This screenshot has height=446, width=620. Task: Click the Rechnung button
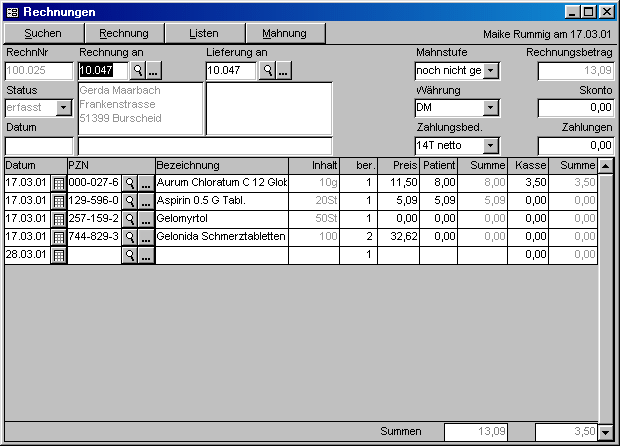(x=123, y=33)
